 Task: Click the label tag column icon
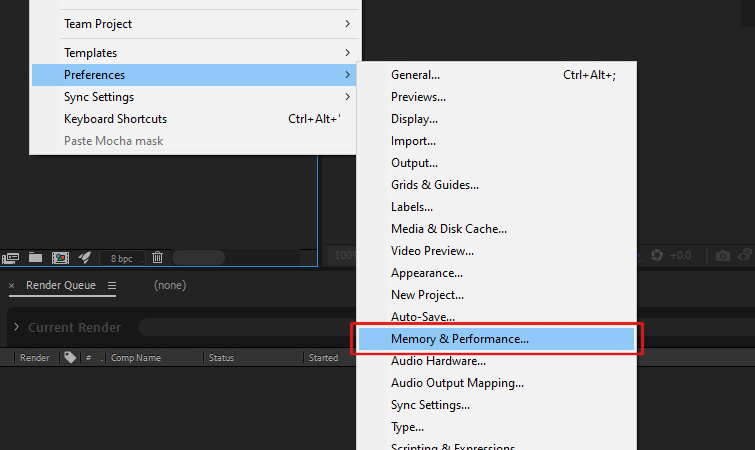pyautogui.click(x=70, y=357)
